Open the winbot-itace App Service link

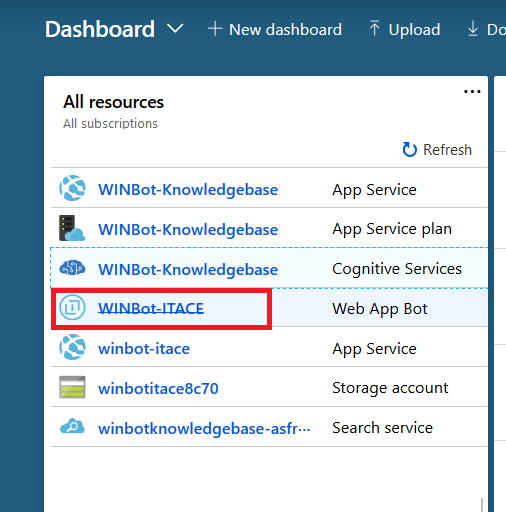click(x=144, y=349)
